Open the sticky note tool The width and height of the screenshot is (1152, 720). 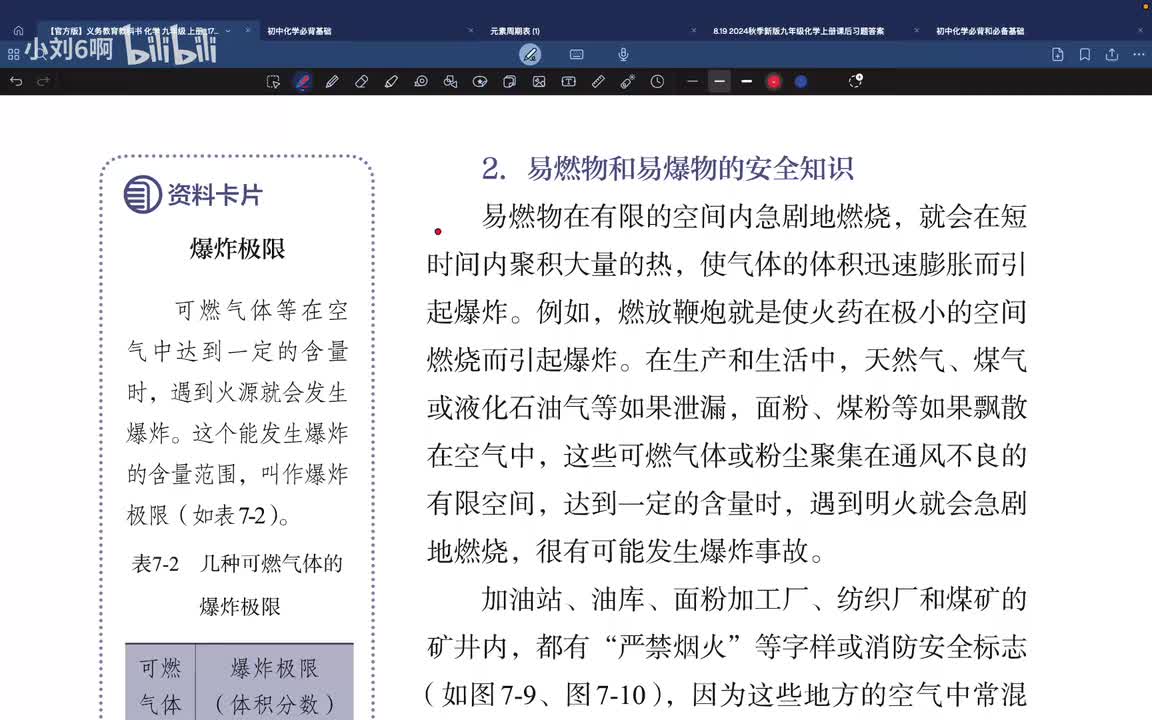click(509, 82)
